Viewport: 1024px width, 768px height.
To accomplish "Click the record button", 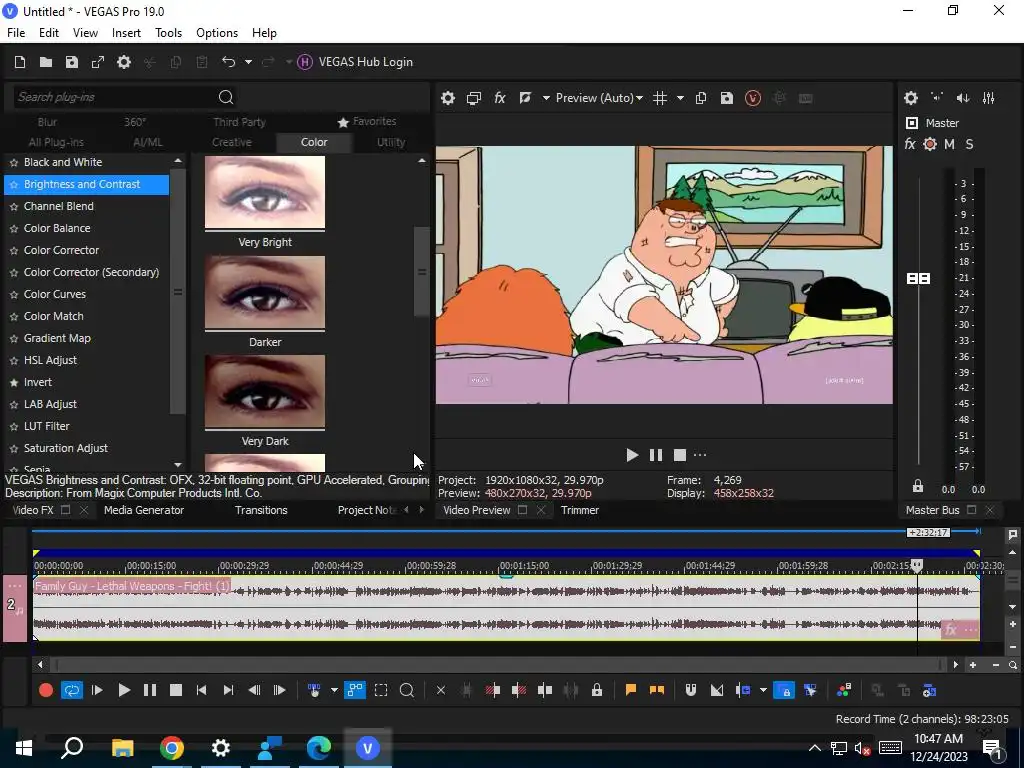I will [46, 690].
